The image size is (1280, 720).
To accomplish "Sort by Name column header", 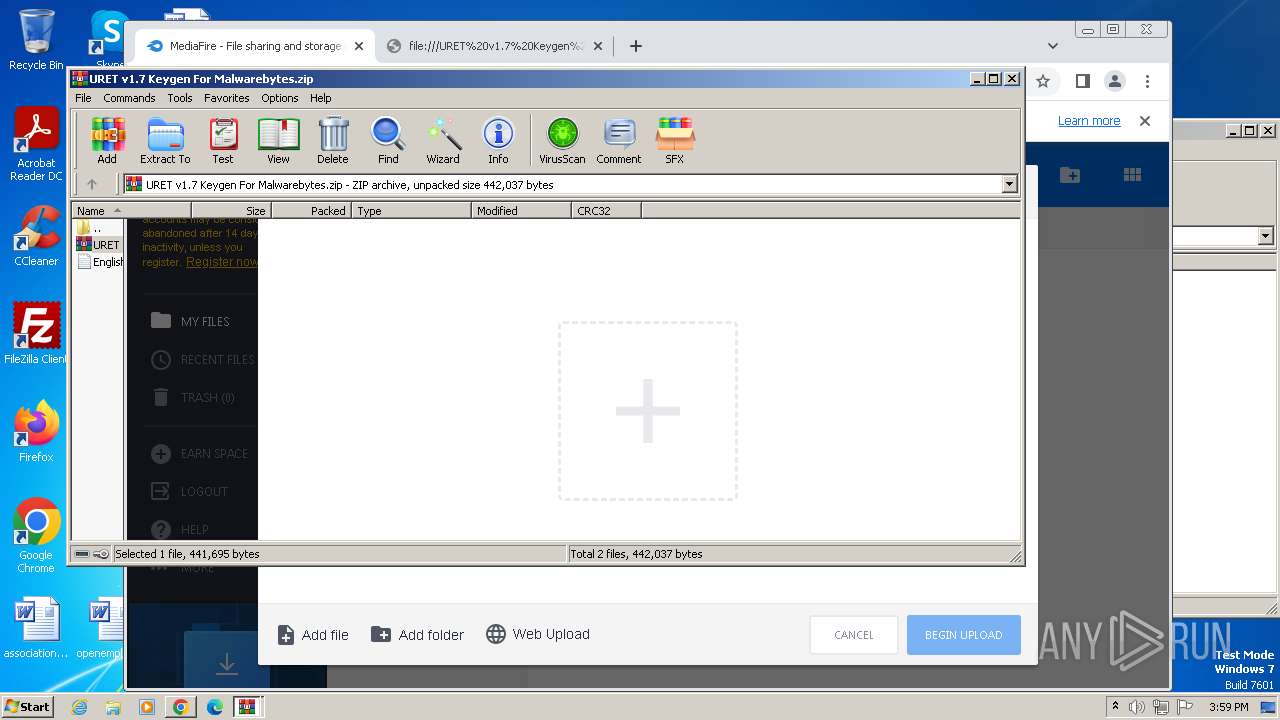I will coord(131,211).
